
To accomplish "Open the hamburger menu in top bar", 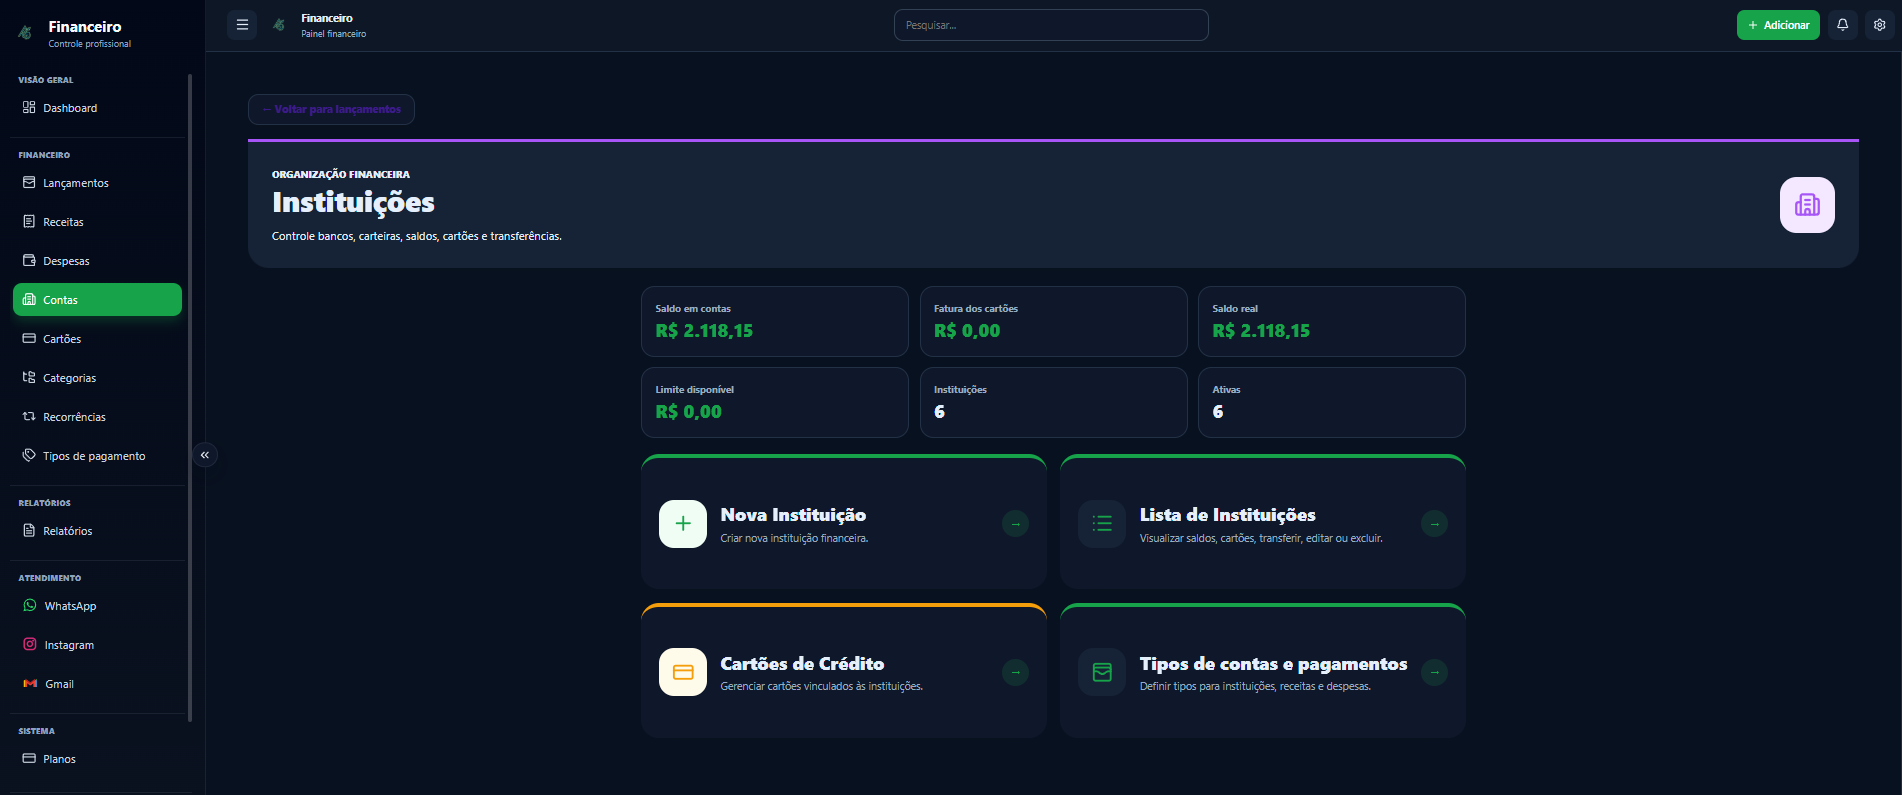I will tap(242, 25).
